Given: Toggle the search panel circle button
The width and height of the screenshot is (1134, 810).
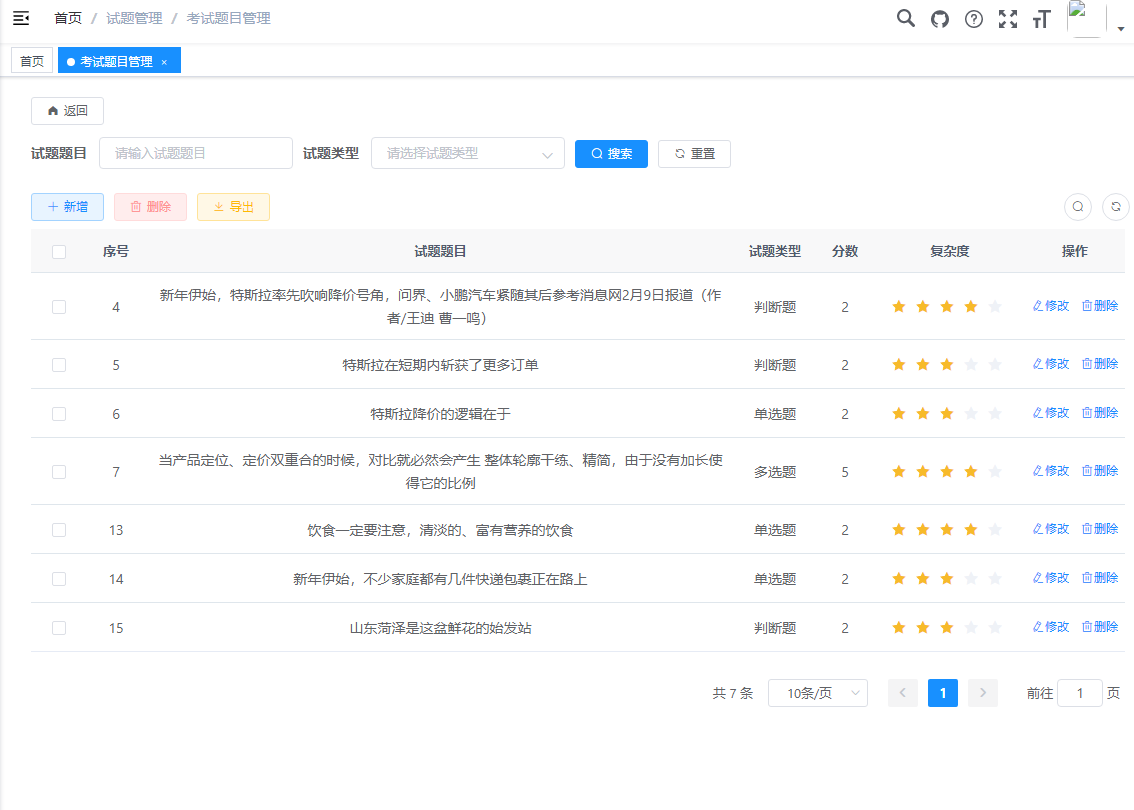Looking at the screenshot, I should [x=1078, y=207].
